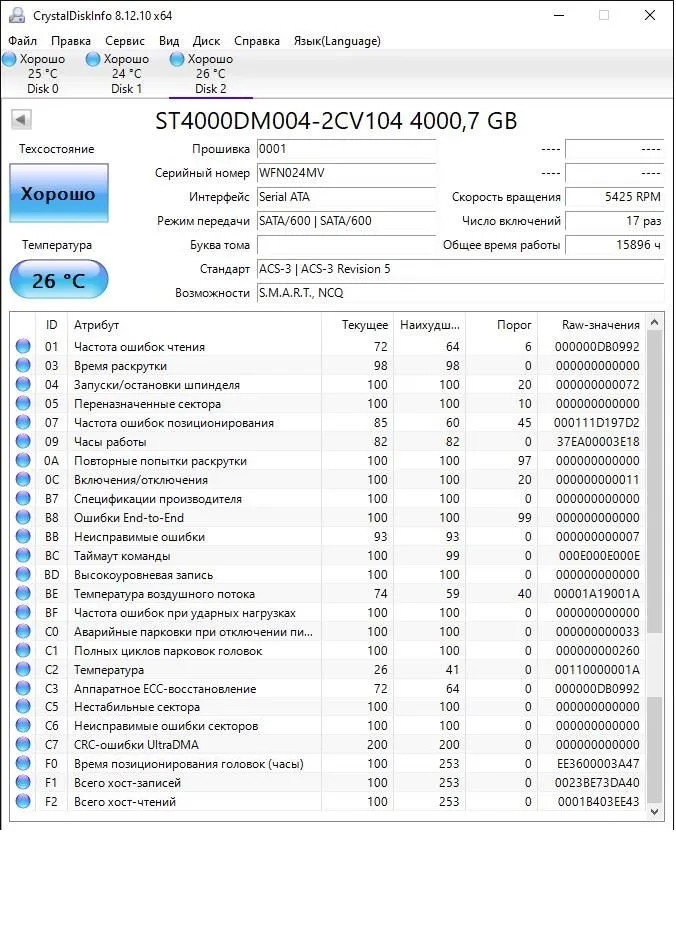Click the transfer mode field SATA/600
Image resolution: width=676 pixels, height=936 pixels.
click(346, 221)
